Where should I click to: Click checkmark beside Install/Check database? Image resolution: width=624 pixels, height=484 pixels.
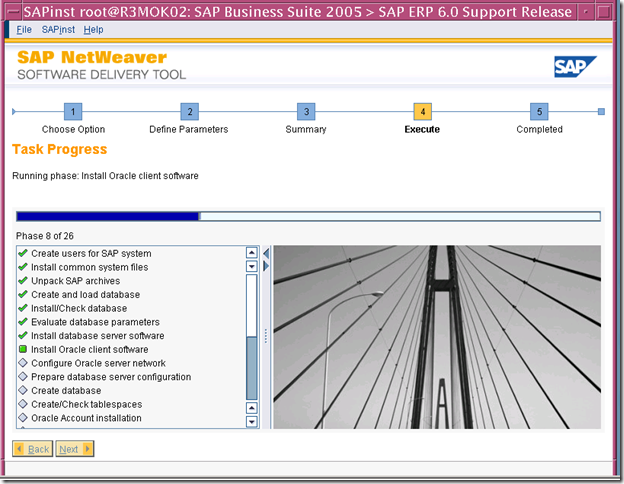point(23,308)
